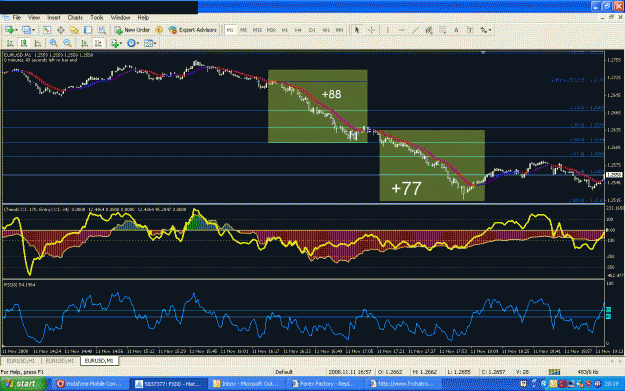Show the Market Watch window
This screenshot has height=391, width=625.
point(47,30)
